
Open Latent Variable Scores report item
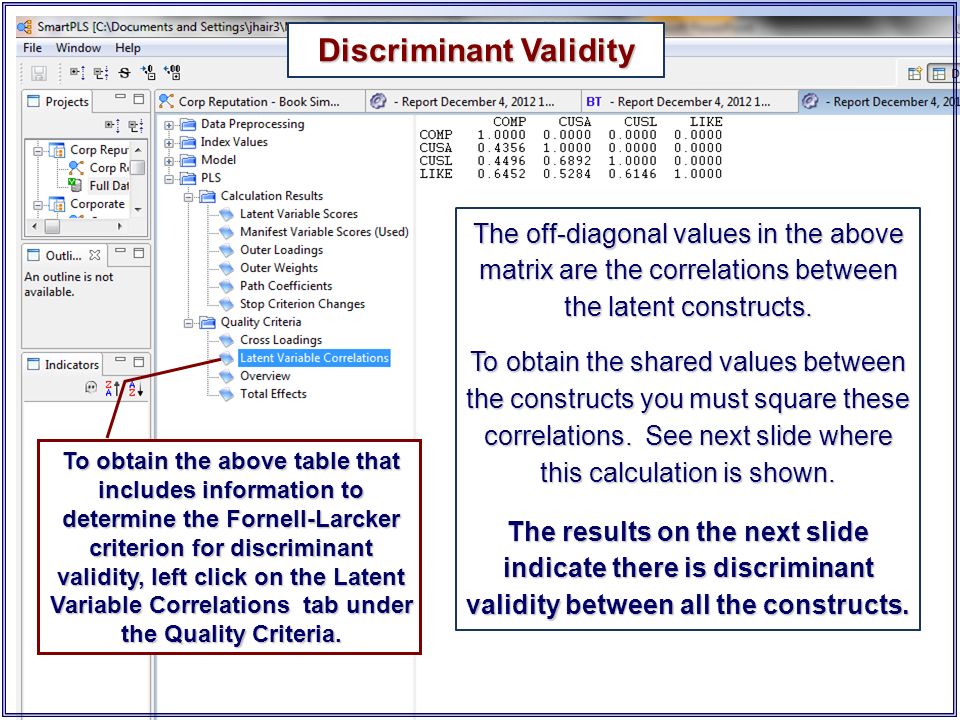299,214
